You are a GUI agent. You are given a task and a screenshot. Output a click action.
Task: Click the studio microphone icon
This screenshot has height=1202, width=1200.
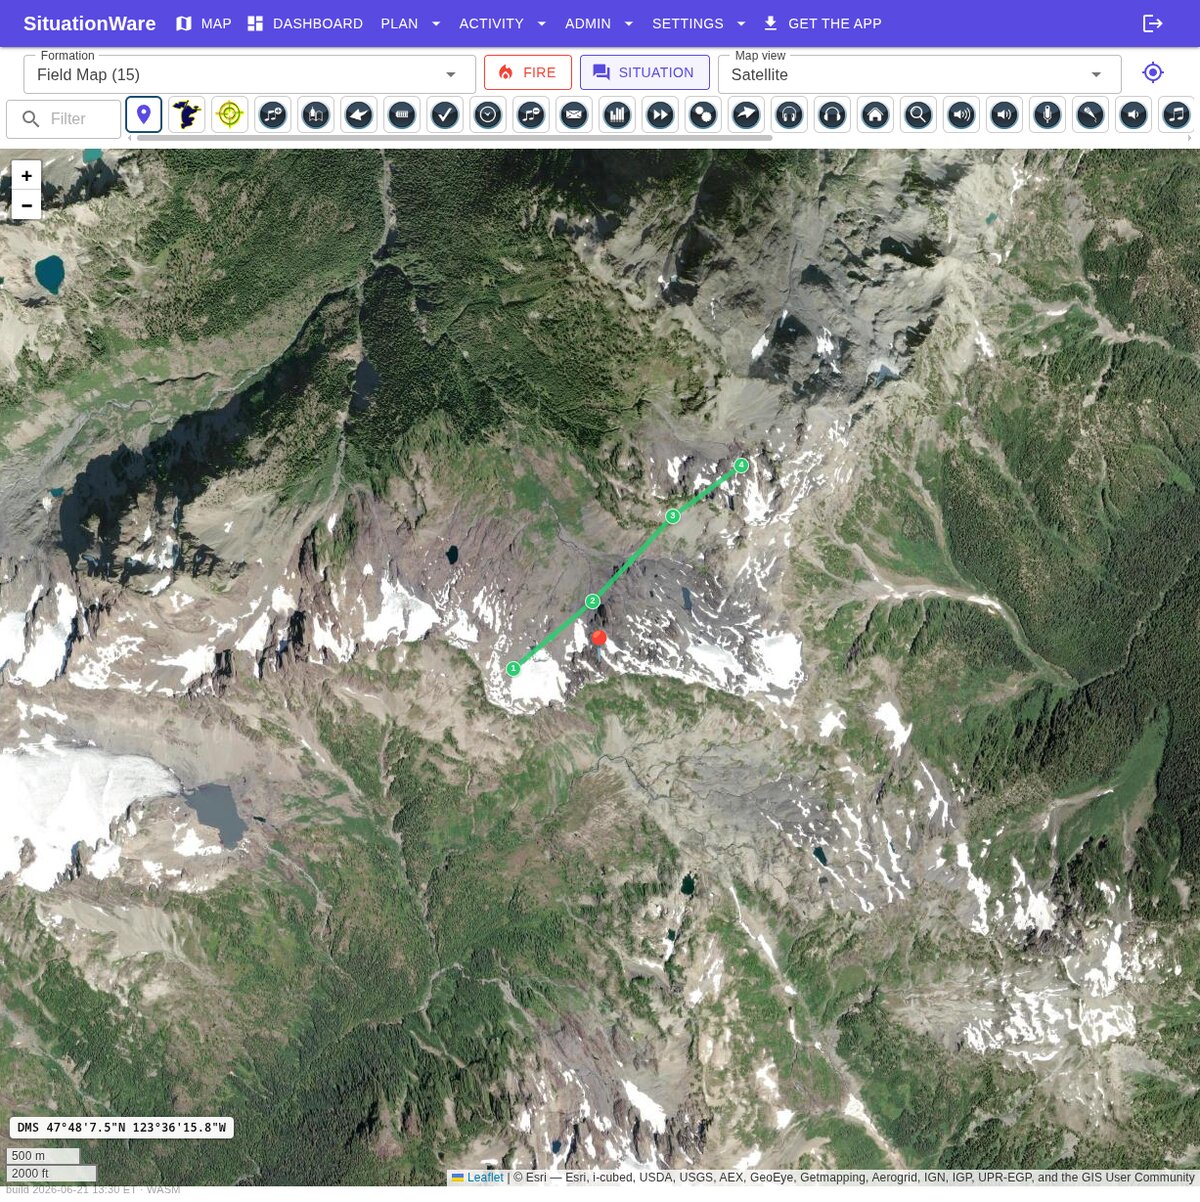click(x=1047, y=115)
